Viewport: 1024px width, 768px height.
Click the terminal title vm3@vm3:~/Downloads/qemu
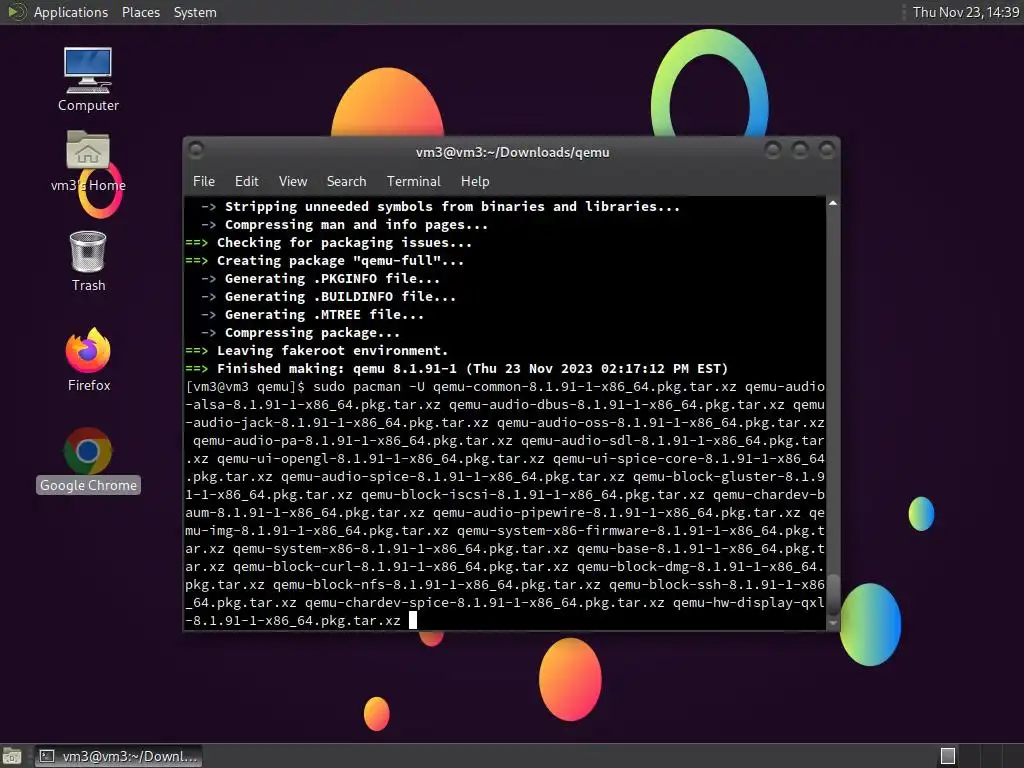point(513,152)
